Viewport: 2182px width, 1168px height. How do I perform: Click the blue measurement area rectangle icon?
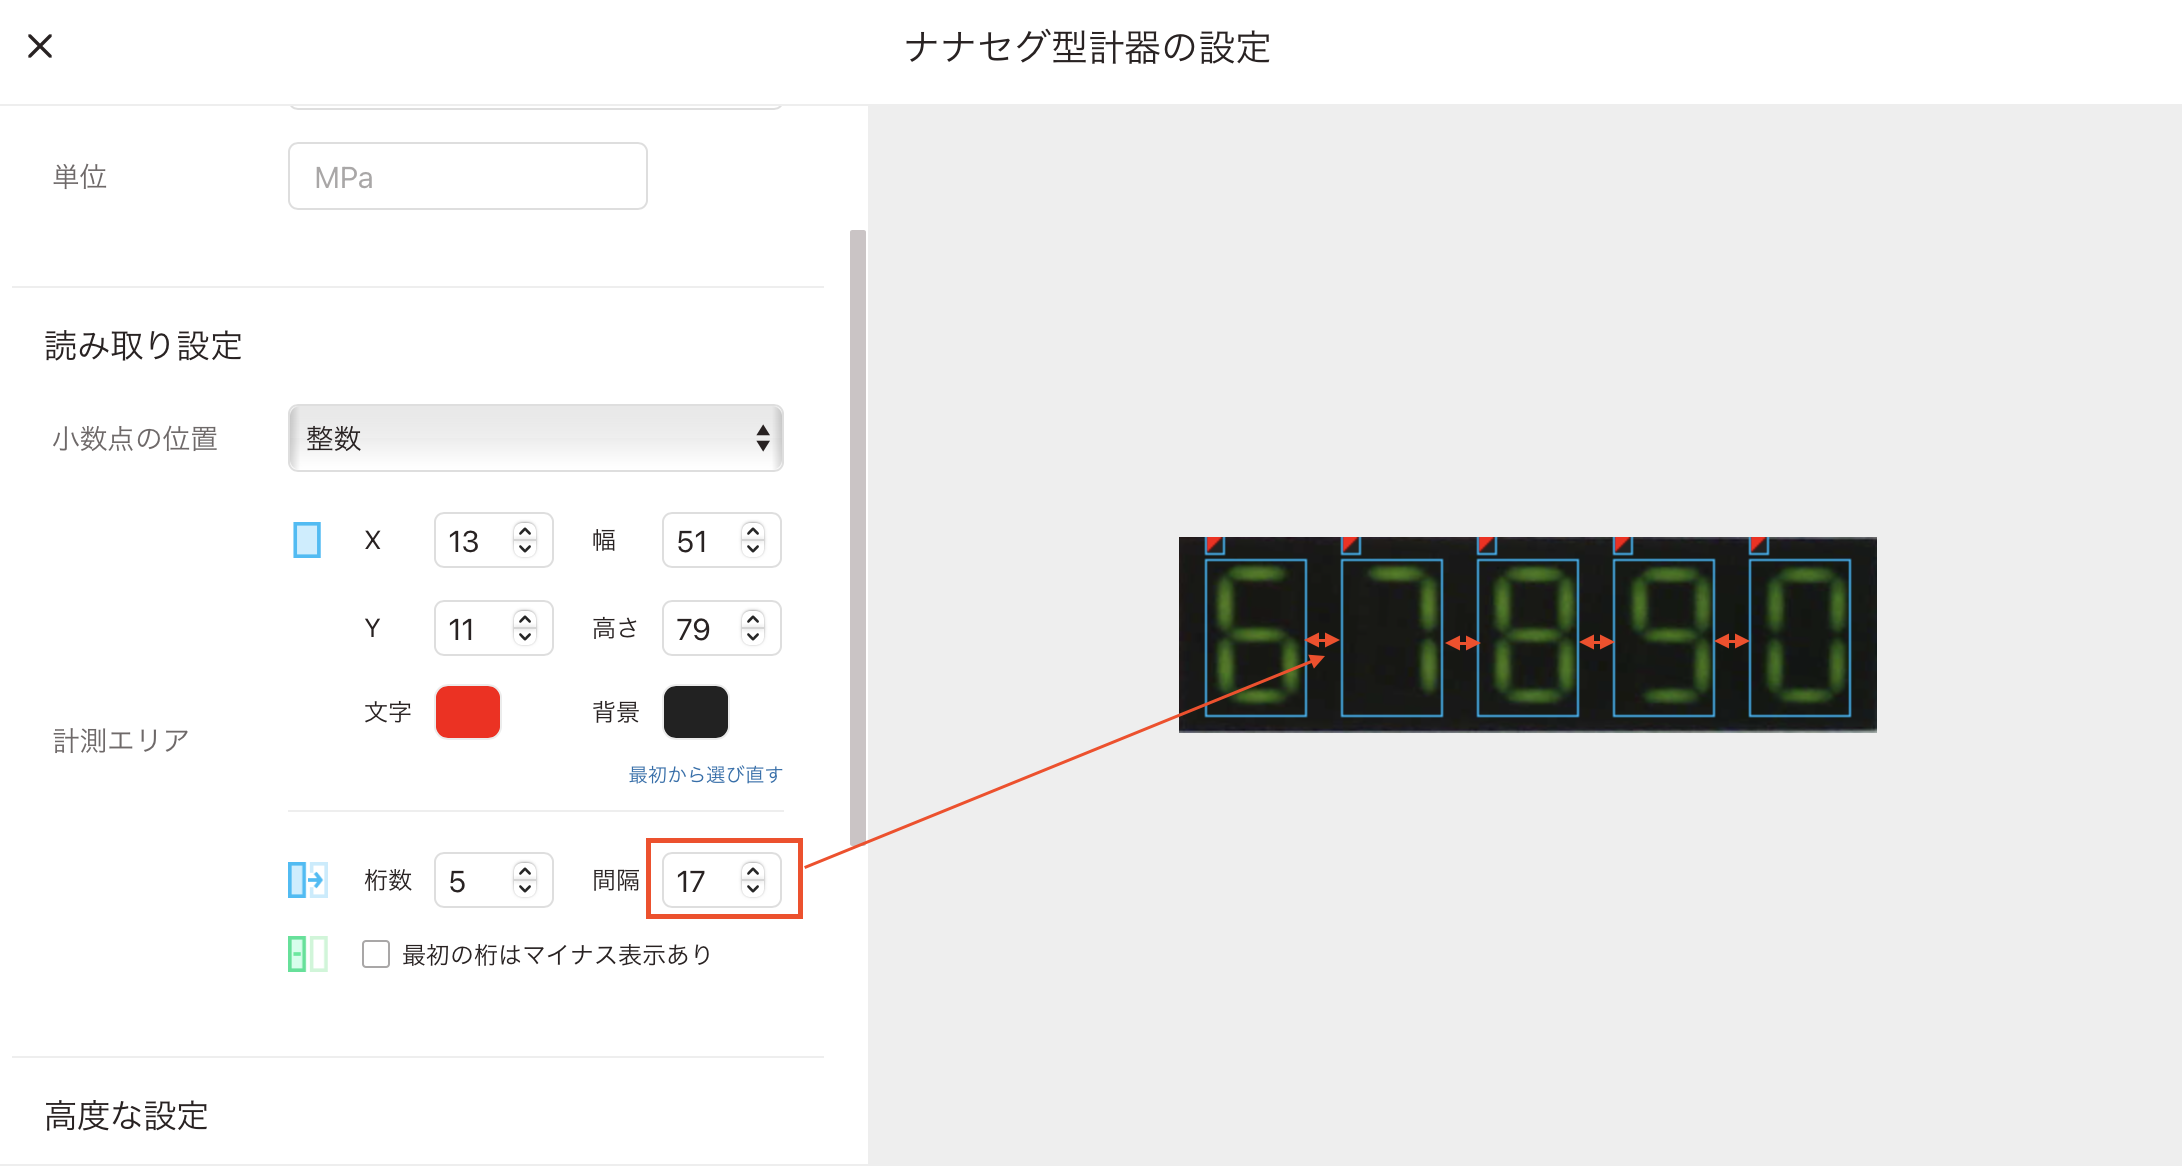tap(307, 540)
